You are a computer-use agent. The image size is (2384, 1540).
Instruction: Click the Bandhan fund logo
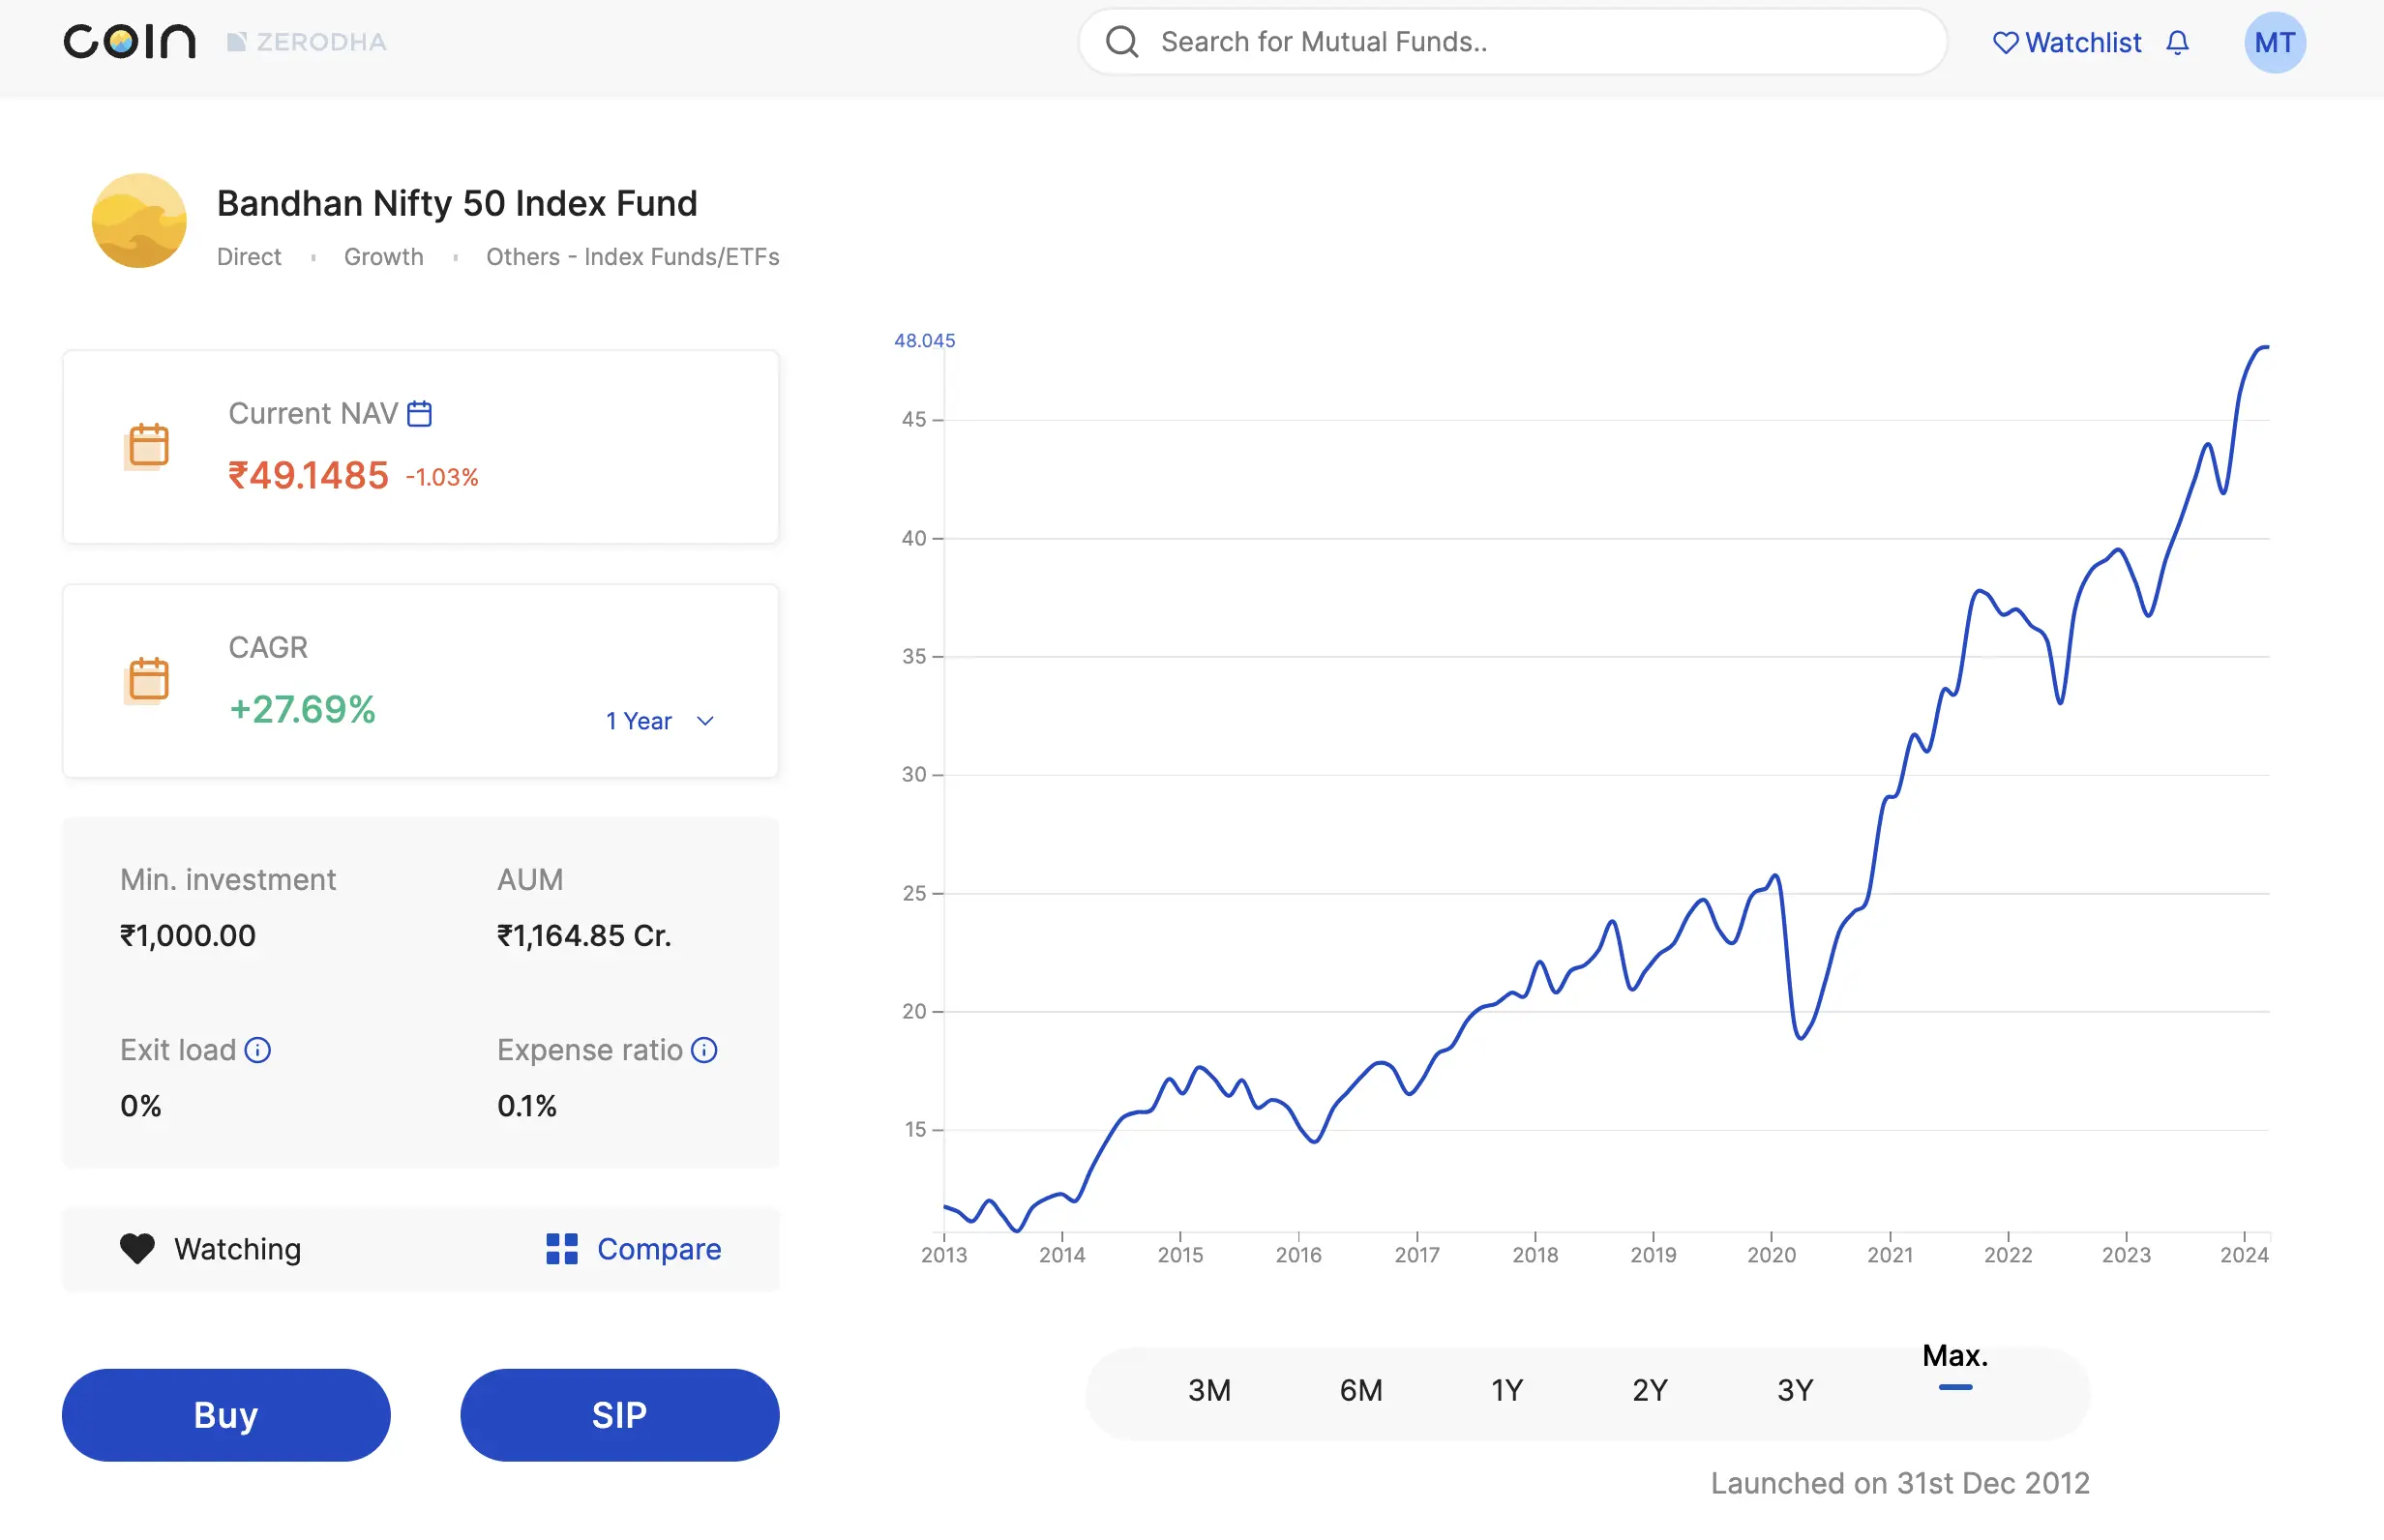coord(139,221)
